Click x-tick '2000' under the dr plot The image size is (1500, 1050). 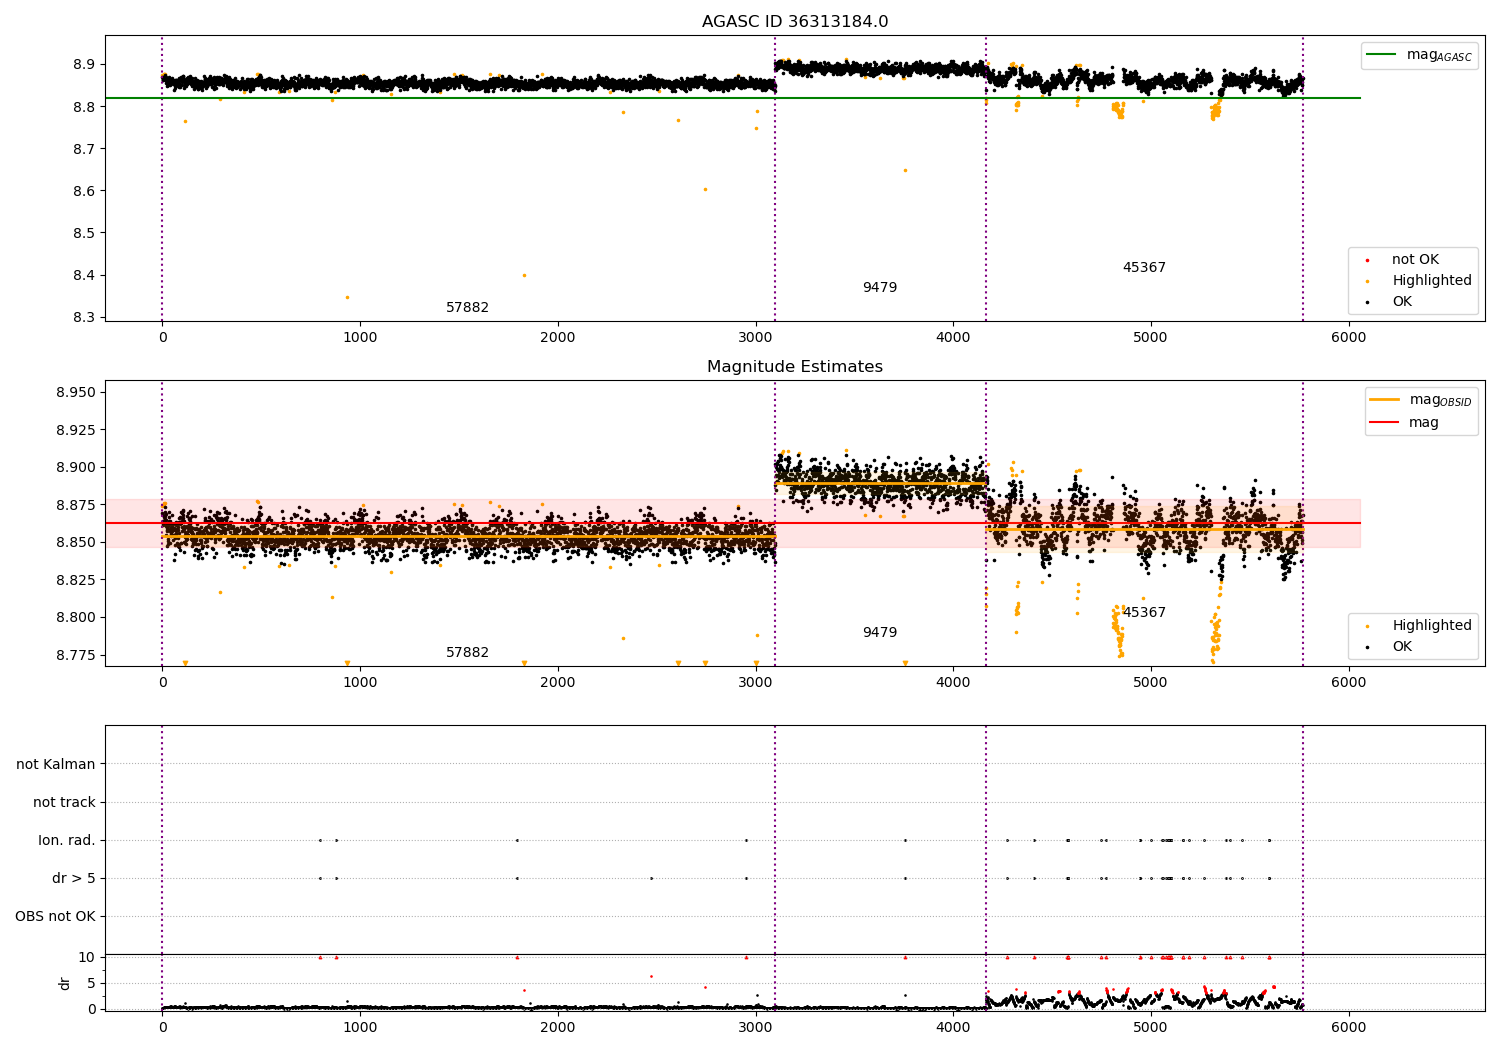coord(557,1027)
